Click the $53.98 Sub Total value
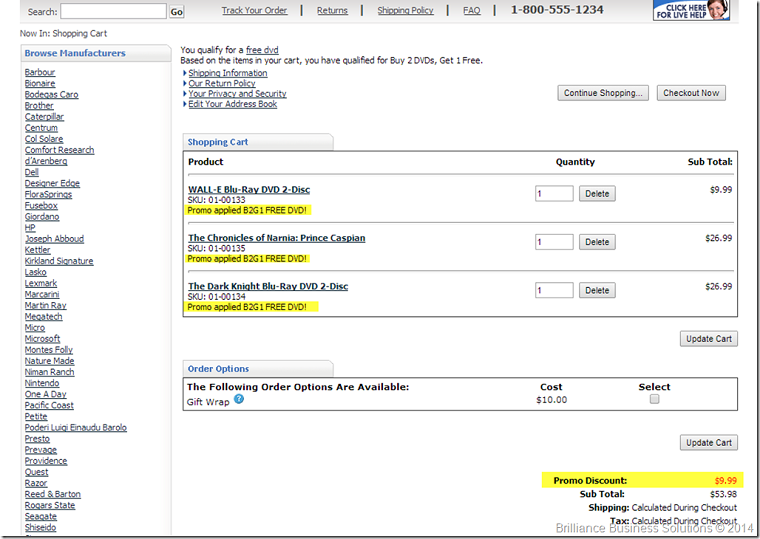 724,494
